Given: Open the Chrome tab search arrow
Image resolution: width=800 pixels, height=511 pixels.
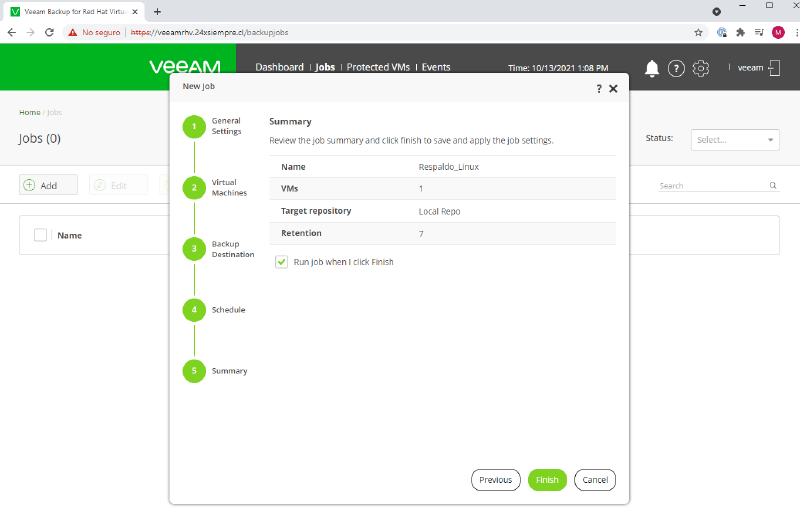Looking at the screenshot, I should click(x=716, y=11).
